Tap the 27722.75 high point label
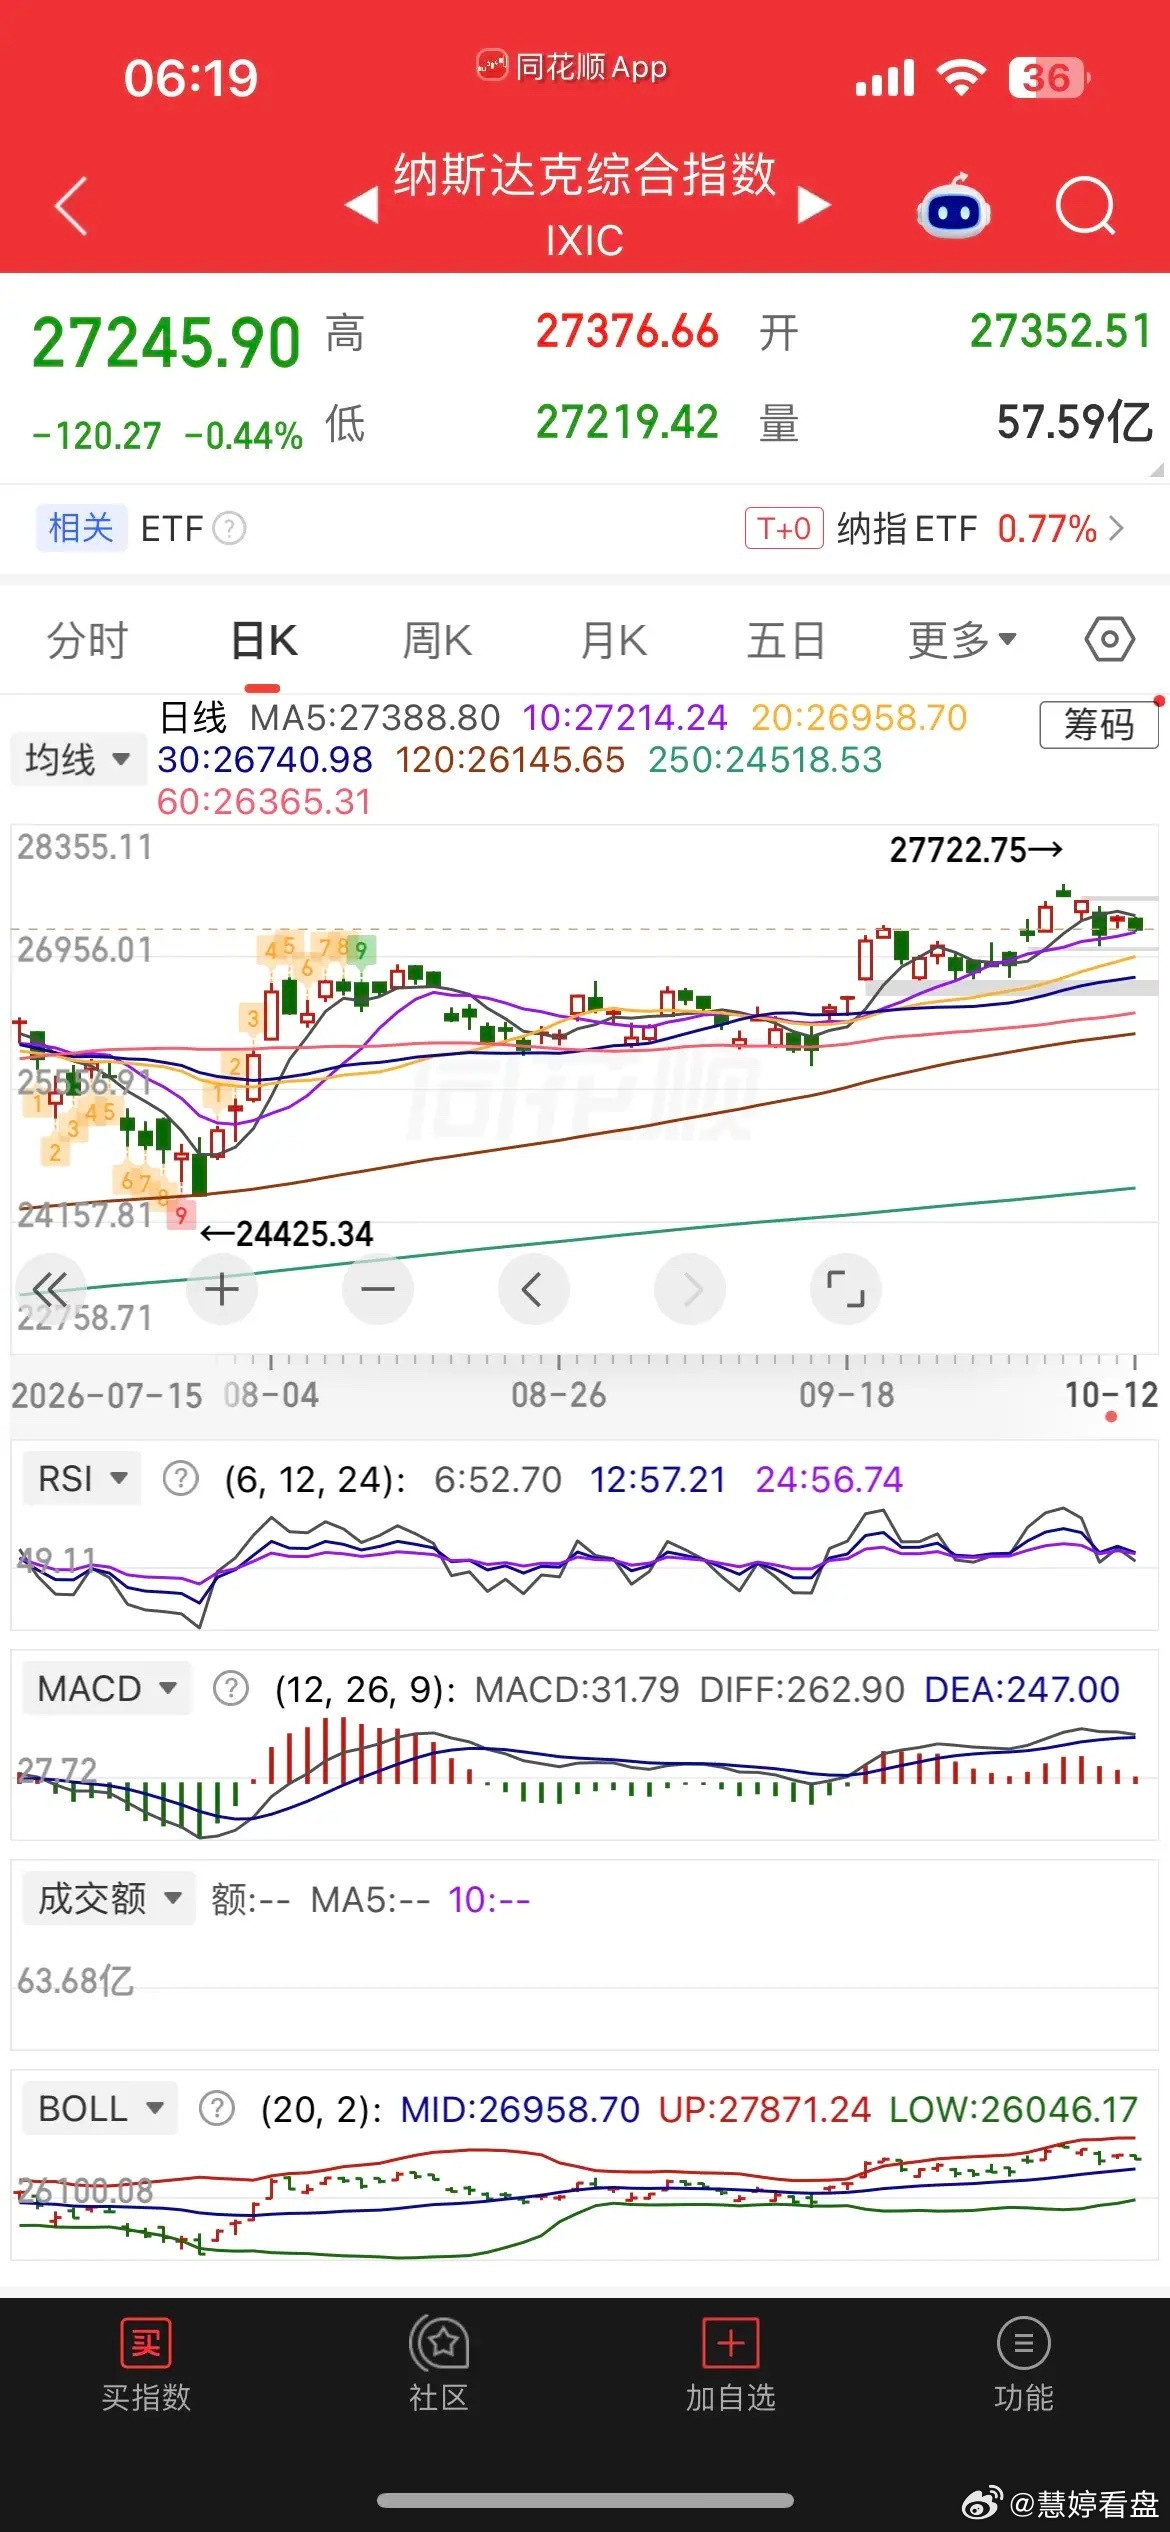Viewport: 1170px width, 2532px height. point(976,850)
